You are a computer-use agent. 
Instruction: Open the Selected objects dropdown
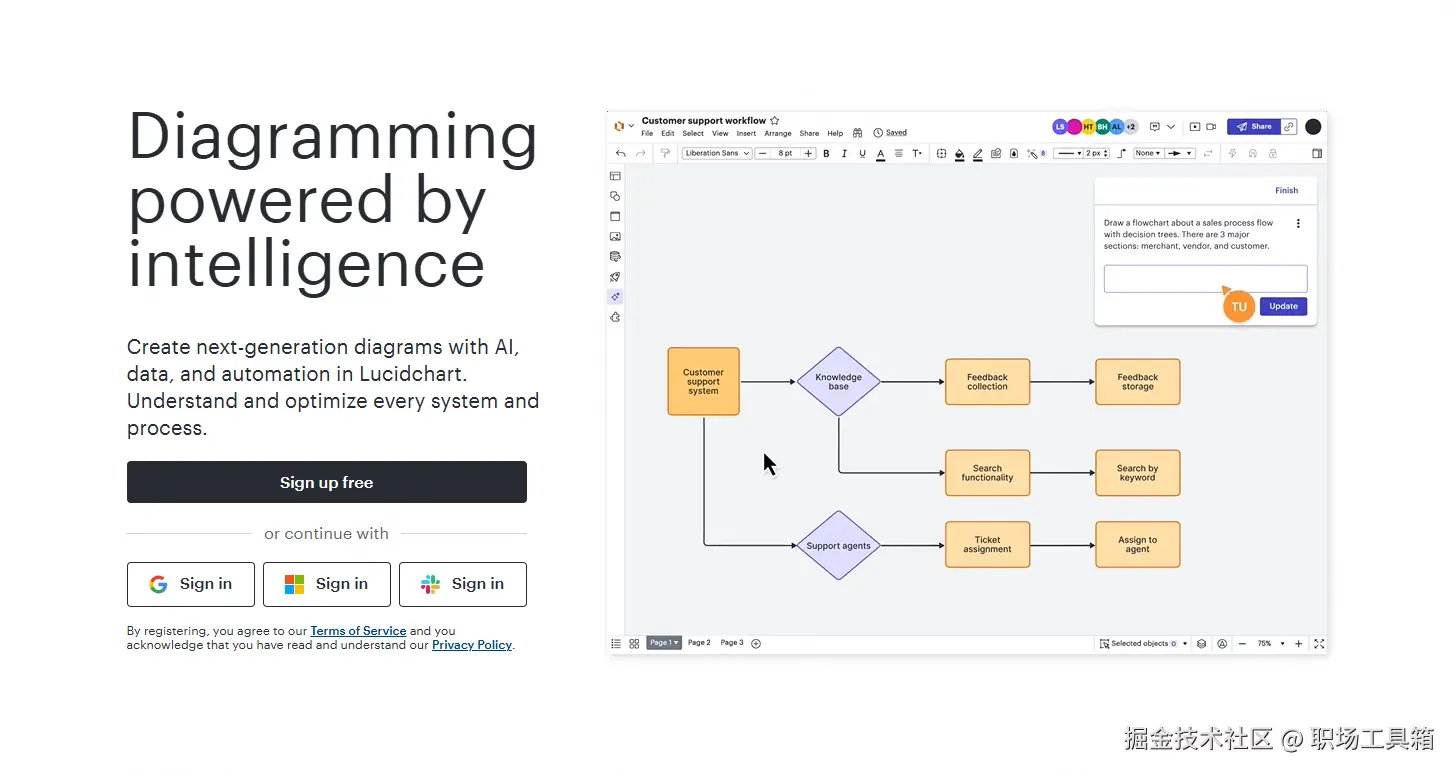click(1144, 643)
